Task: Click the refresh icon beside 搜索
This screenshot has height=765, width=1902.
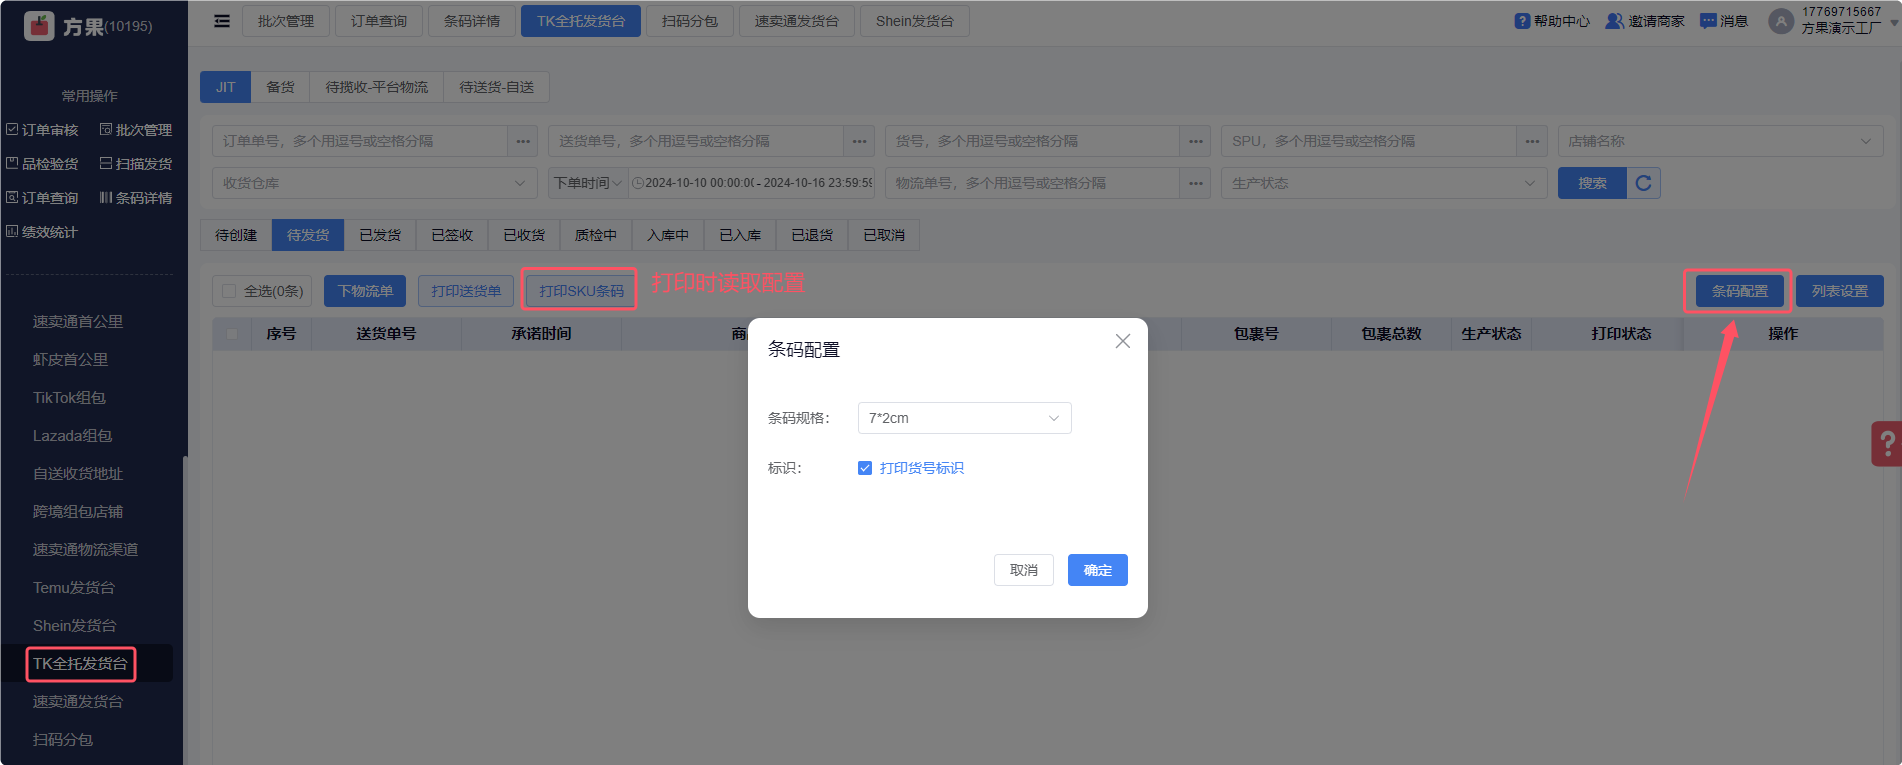Action: (1643, 183)
